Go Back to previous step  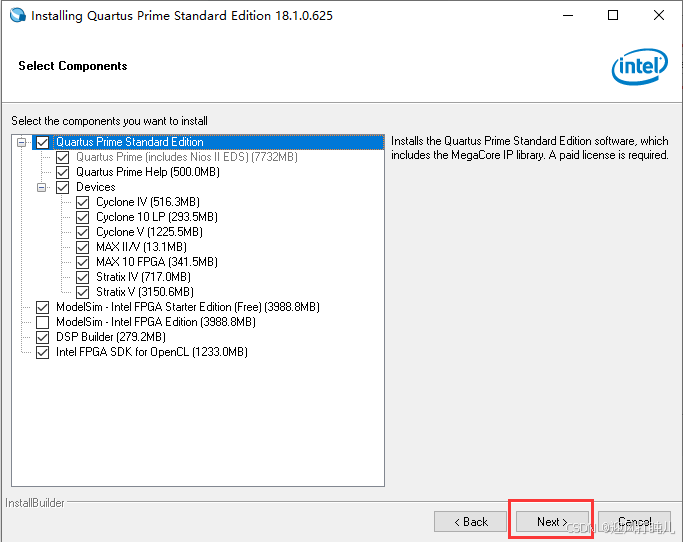(470, 522)
